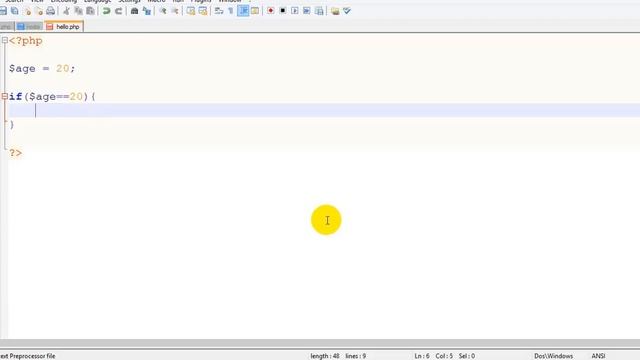
Task: Play back the recorded macro
Action: [x=295, y=11]
